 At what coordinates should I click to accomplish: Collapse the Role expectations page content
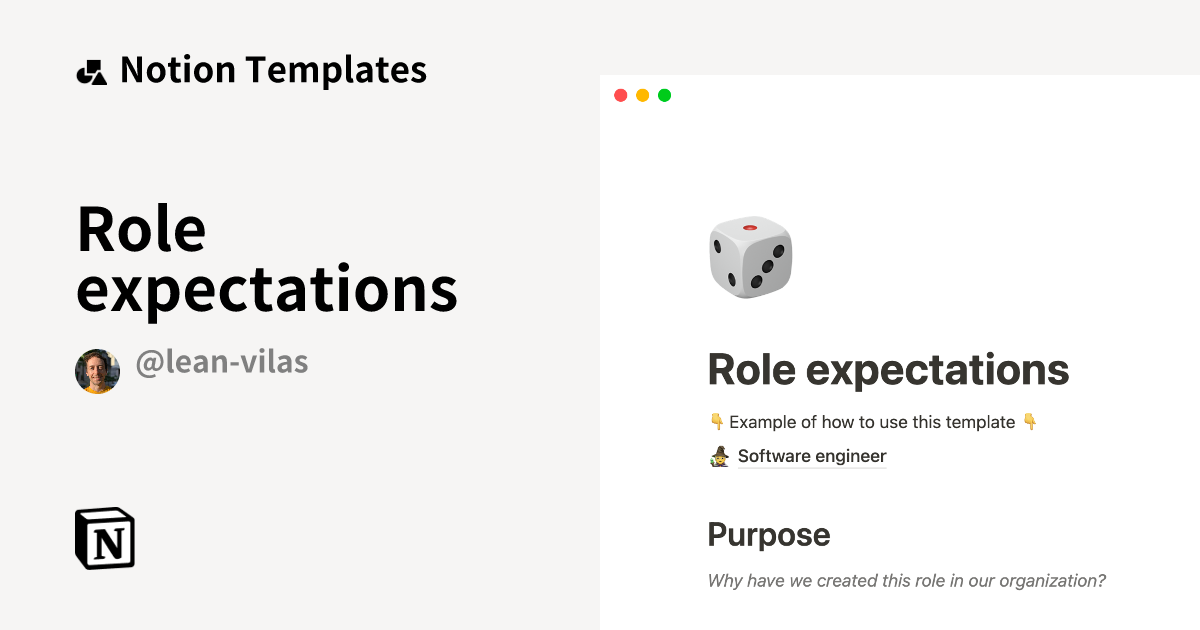(x=888, y=369)
